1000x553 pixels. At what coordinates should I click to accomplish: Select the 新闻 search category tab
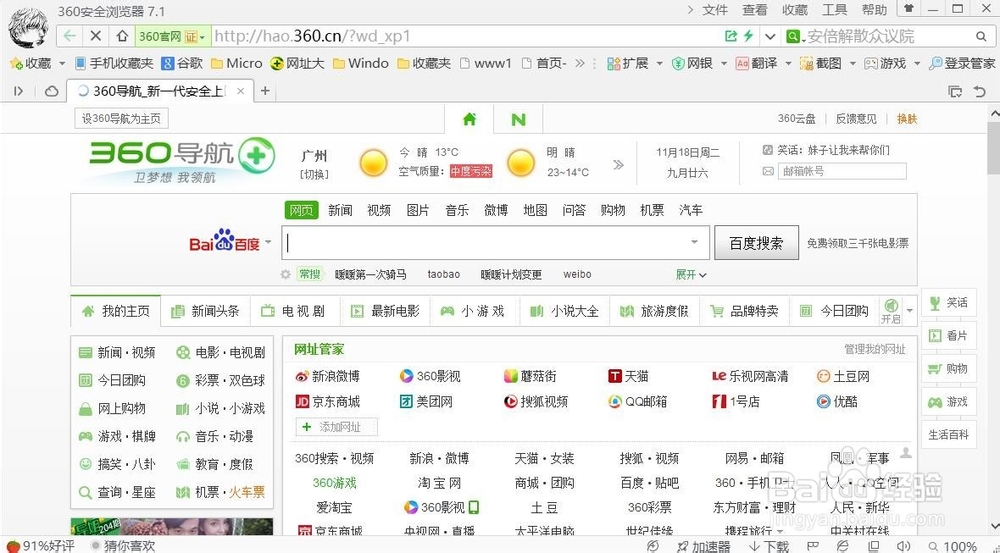coord(340,210)
